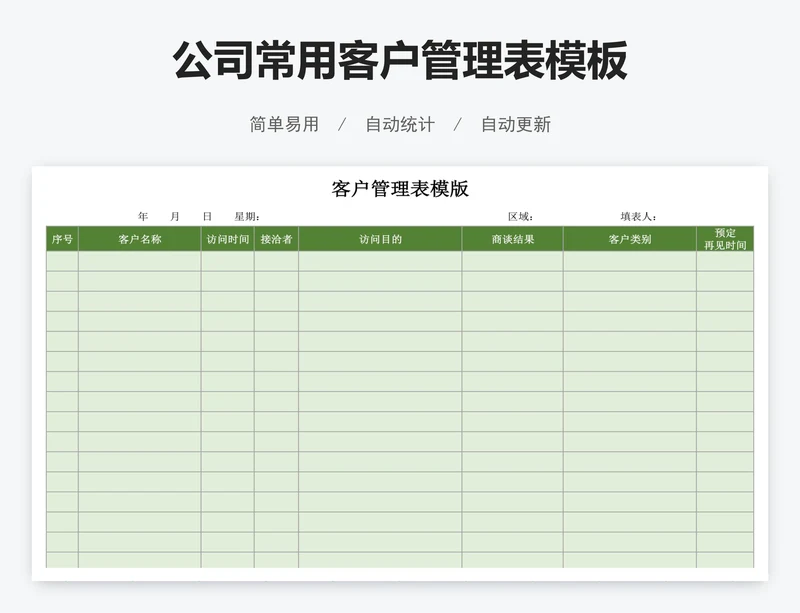Select the 访问时间 column header
Screen dimensions: 800x613
(x=228, y=239)
